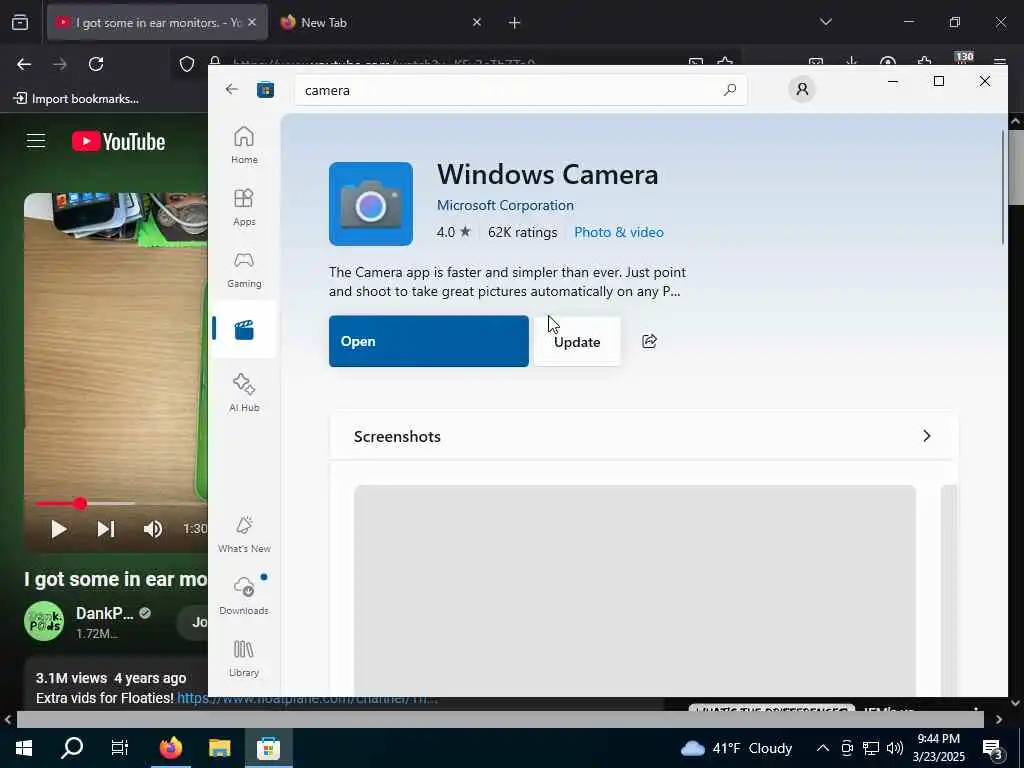Open File Explorer from taskbar
The height and width of the screenshot is (768, 1024).
219,748
